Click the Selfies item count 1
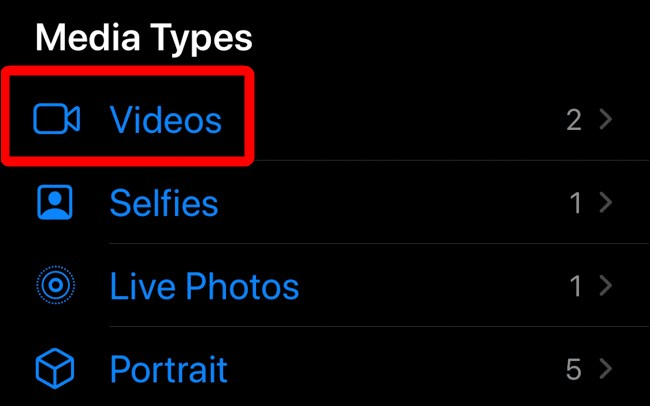This screenshot has height=406, width=650. (575, 204)
